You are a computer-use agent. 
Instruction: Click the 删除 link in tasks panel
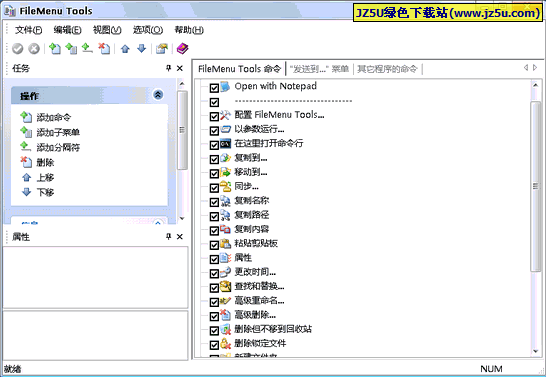coord(45,163)
